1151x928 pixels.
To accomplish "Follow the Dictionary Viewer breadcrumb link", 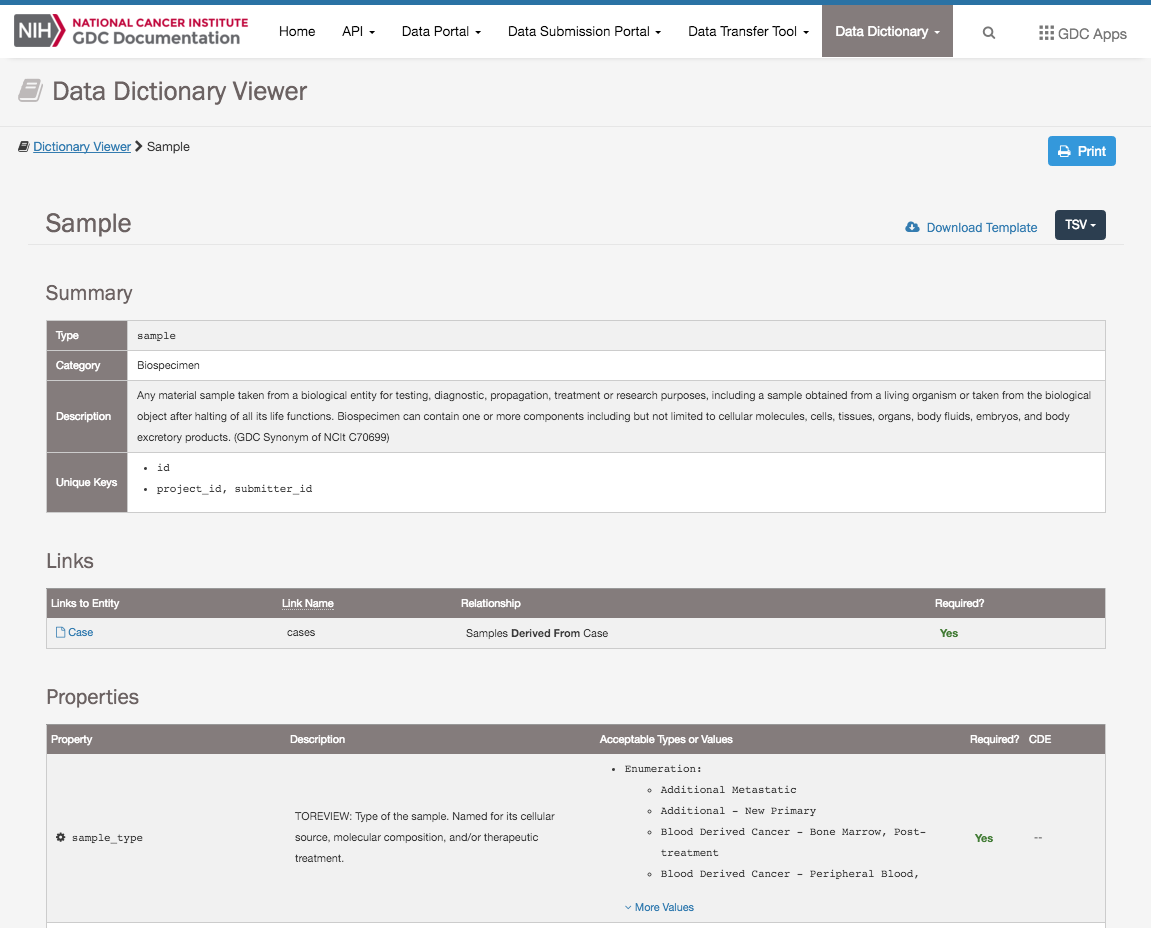I will pyautogui.click(x=82, y=147).
